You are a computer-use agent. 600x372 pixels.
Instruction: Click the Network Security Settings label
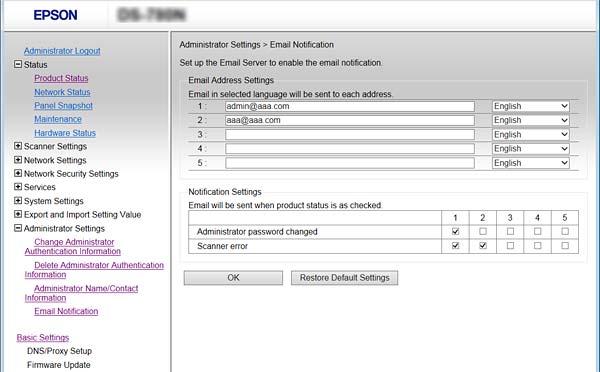71,174
